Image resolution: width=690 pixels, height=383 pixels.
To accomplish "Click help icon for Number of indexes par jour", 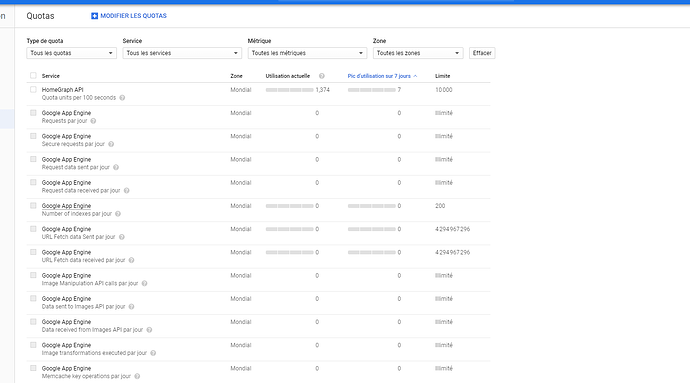I will point(118,214).
